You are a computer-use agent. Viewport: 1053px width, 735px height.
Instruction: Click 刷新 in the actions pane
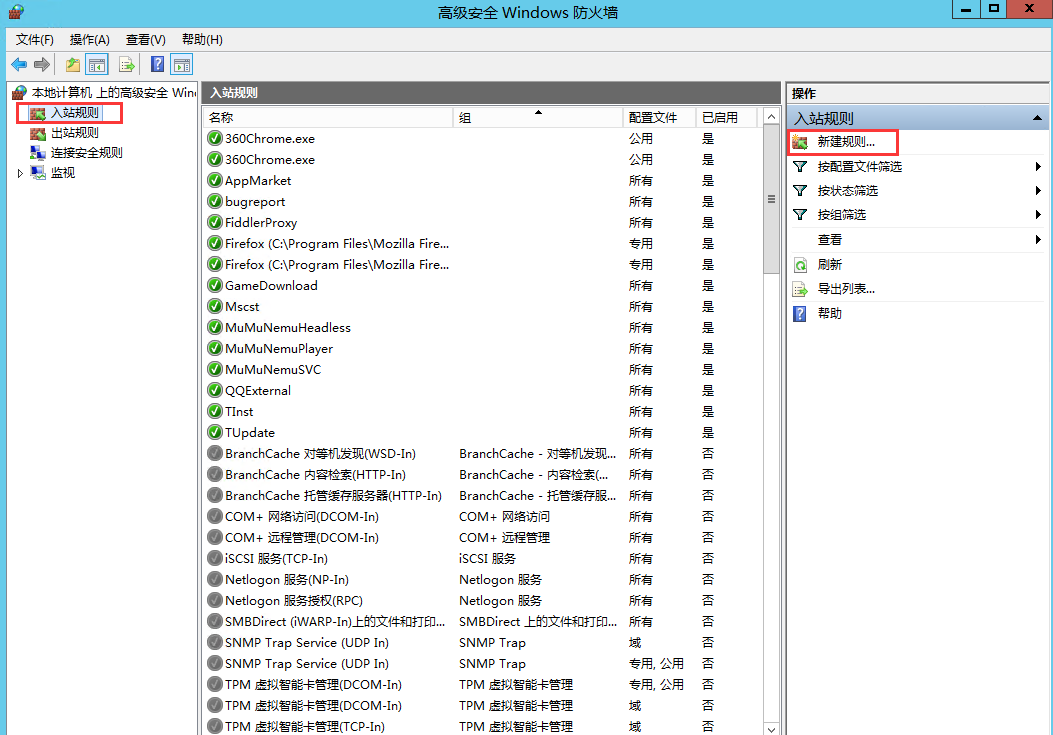[829, 265]
